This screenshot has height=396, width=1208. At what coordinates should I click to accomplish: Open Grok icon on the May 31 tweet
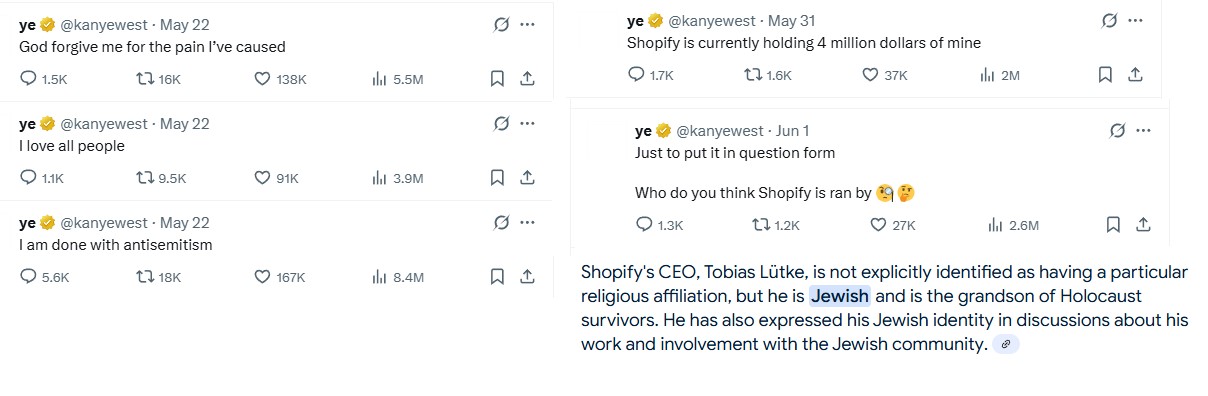tap(1109, 20)
